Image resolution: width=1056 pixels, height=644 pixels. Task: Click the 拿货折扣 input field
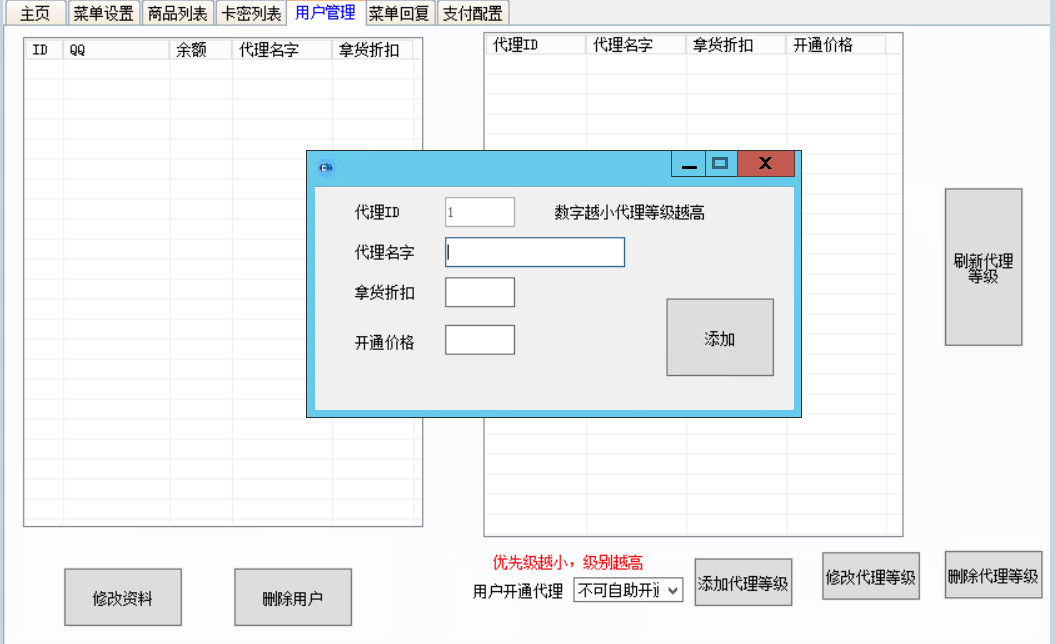pos(480,292)
